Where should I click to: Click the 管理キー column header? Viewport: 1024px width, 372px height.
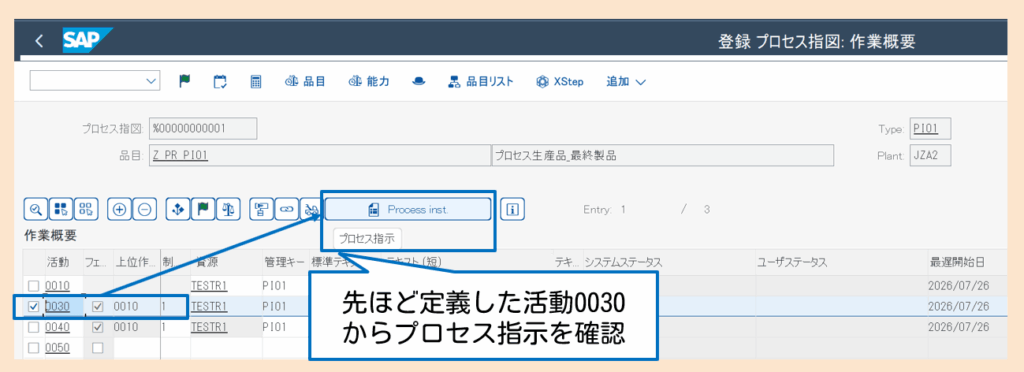tap(284, 262)
